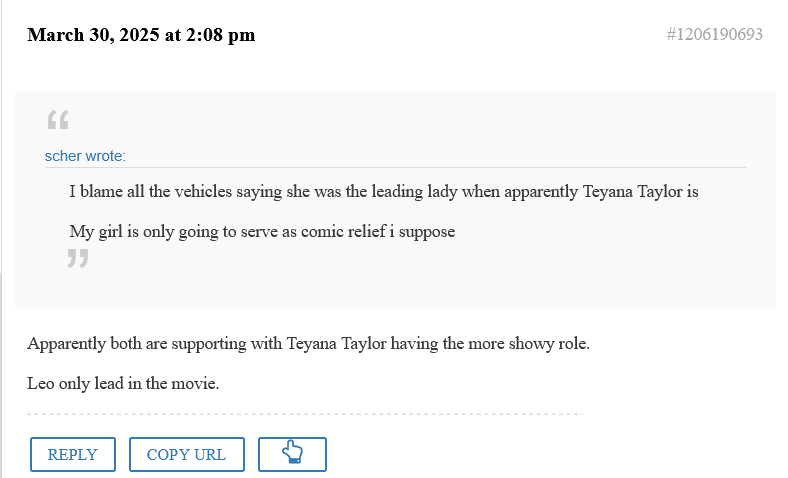Viewport: 788px width, 478px height.
Task: Click the dashed separator line above buttons
Action: click(x=305, y=414)
